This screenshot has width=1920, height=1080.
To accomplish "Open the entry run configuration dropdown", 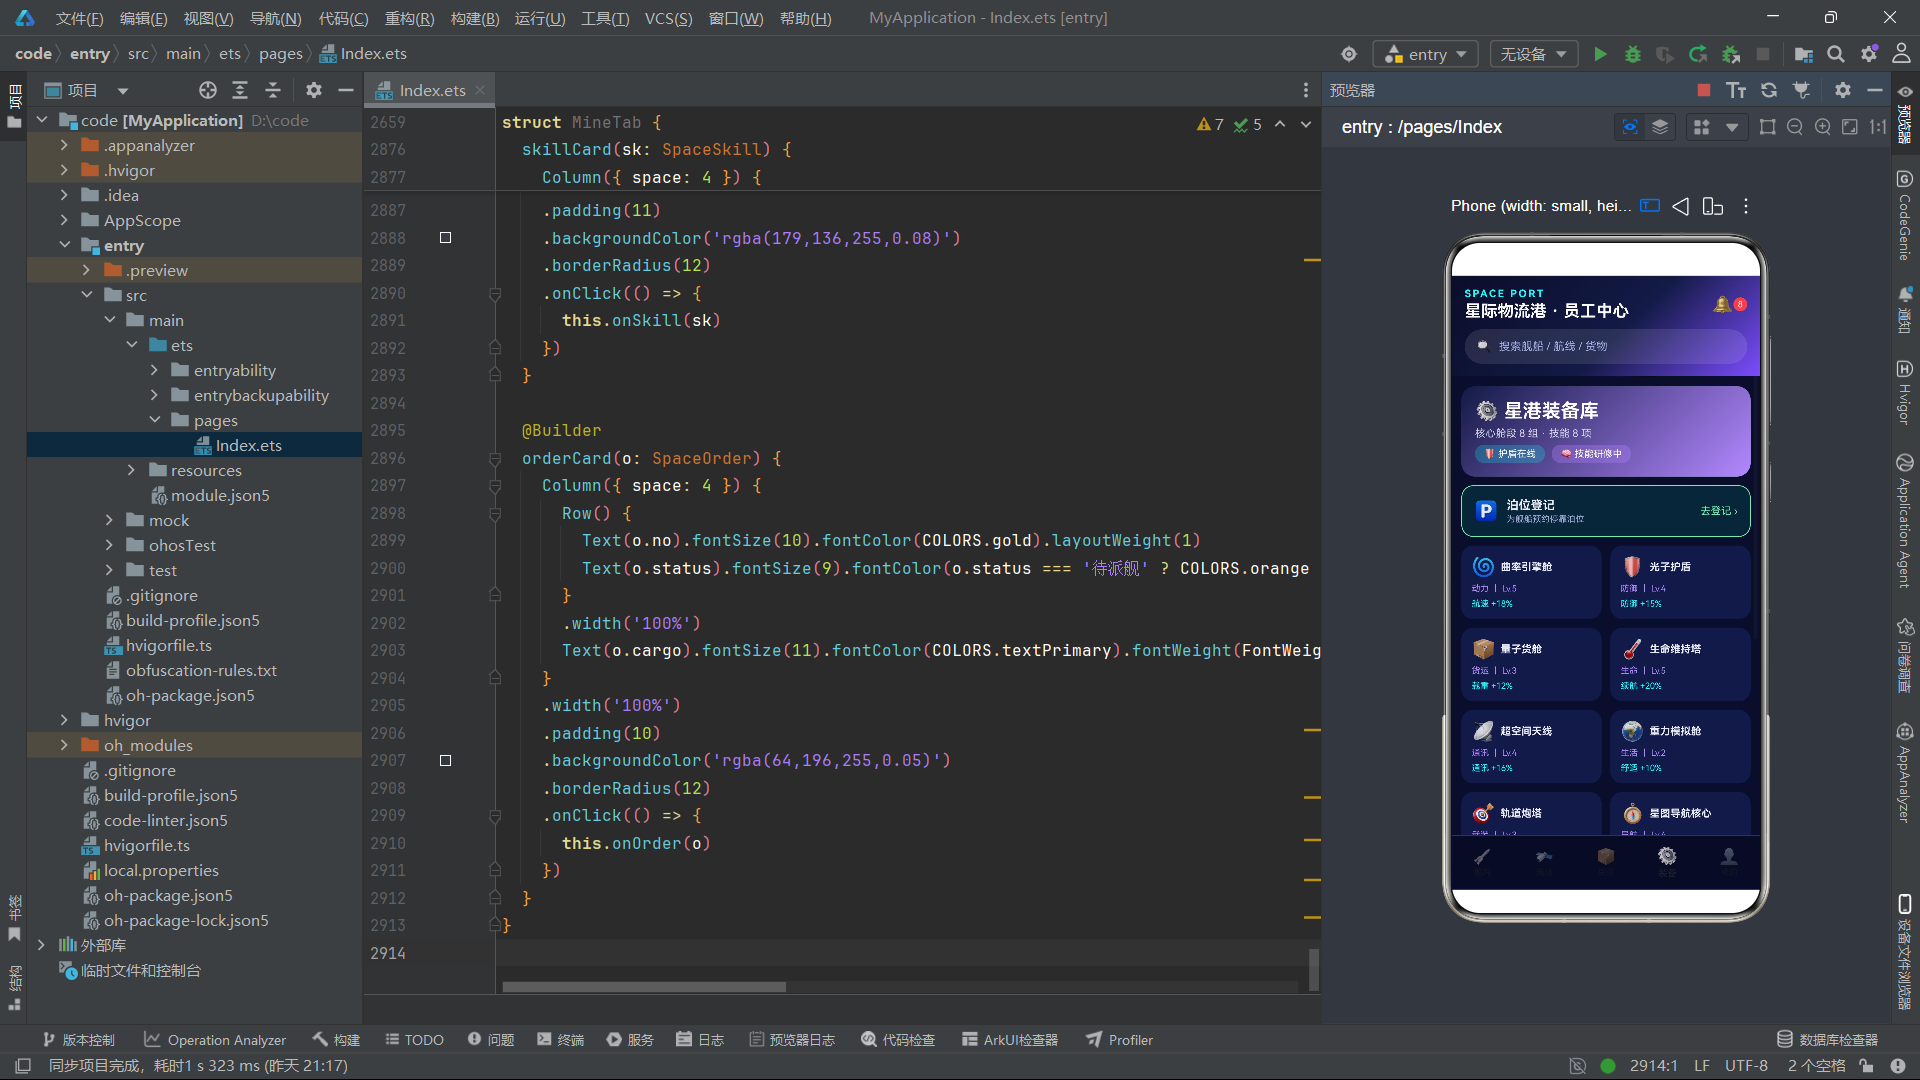I will tap(1425, 54).
